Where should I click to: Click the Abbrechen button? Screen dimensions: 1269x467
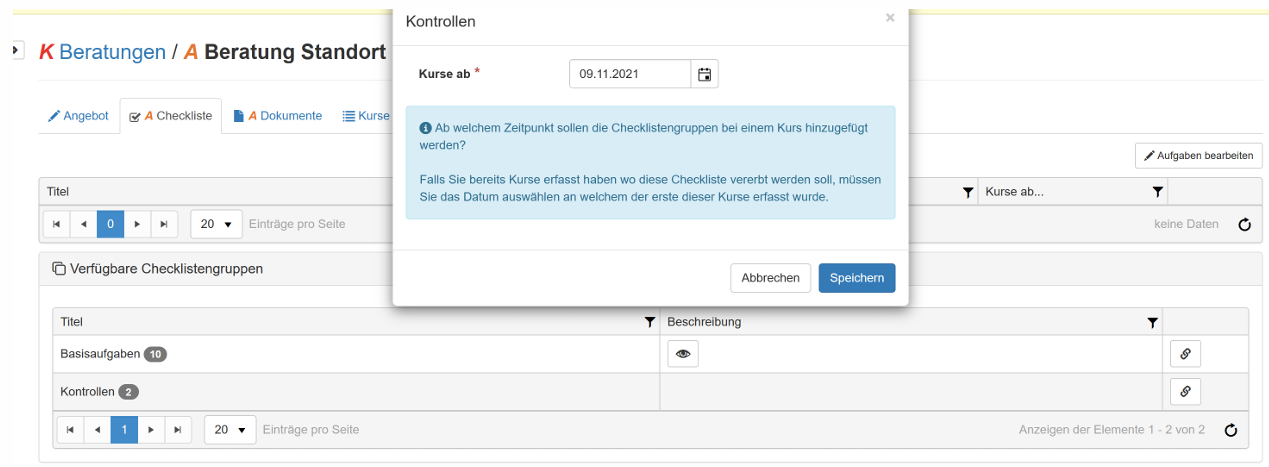(x=770, y=278)
